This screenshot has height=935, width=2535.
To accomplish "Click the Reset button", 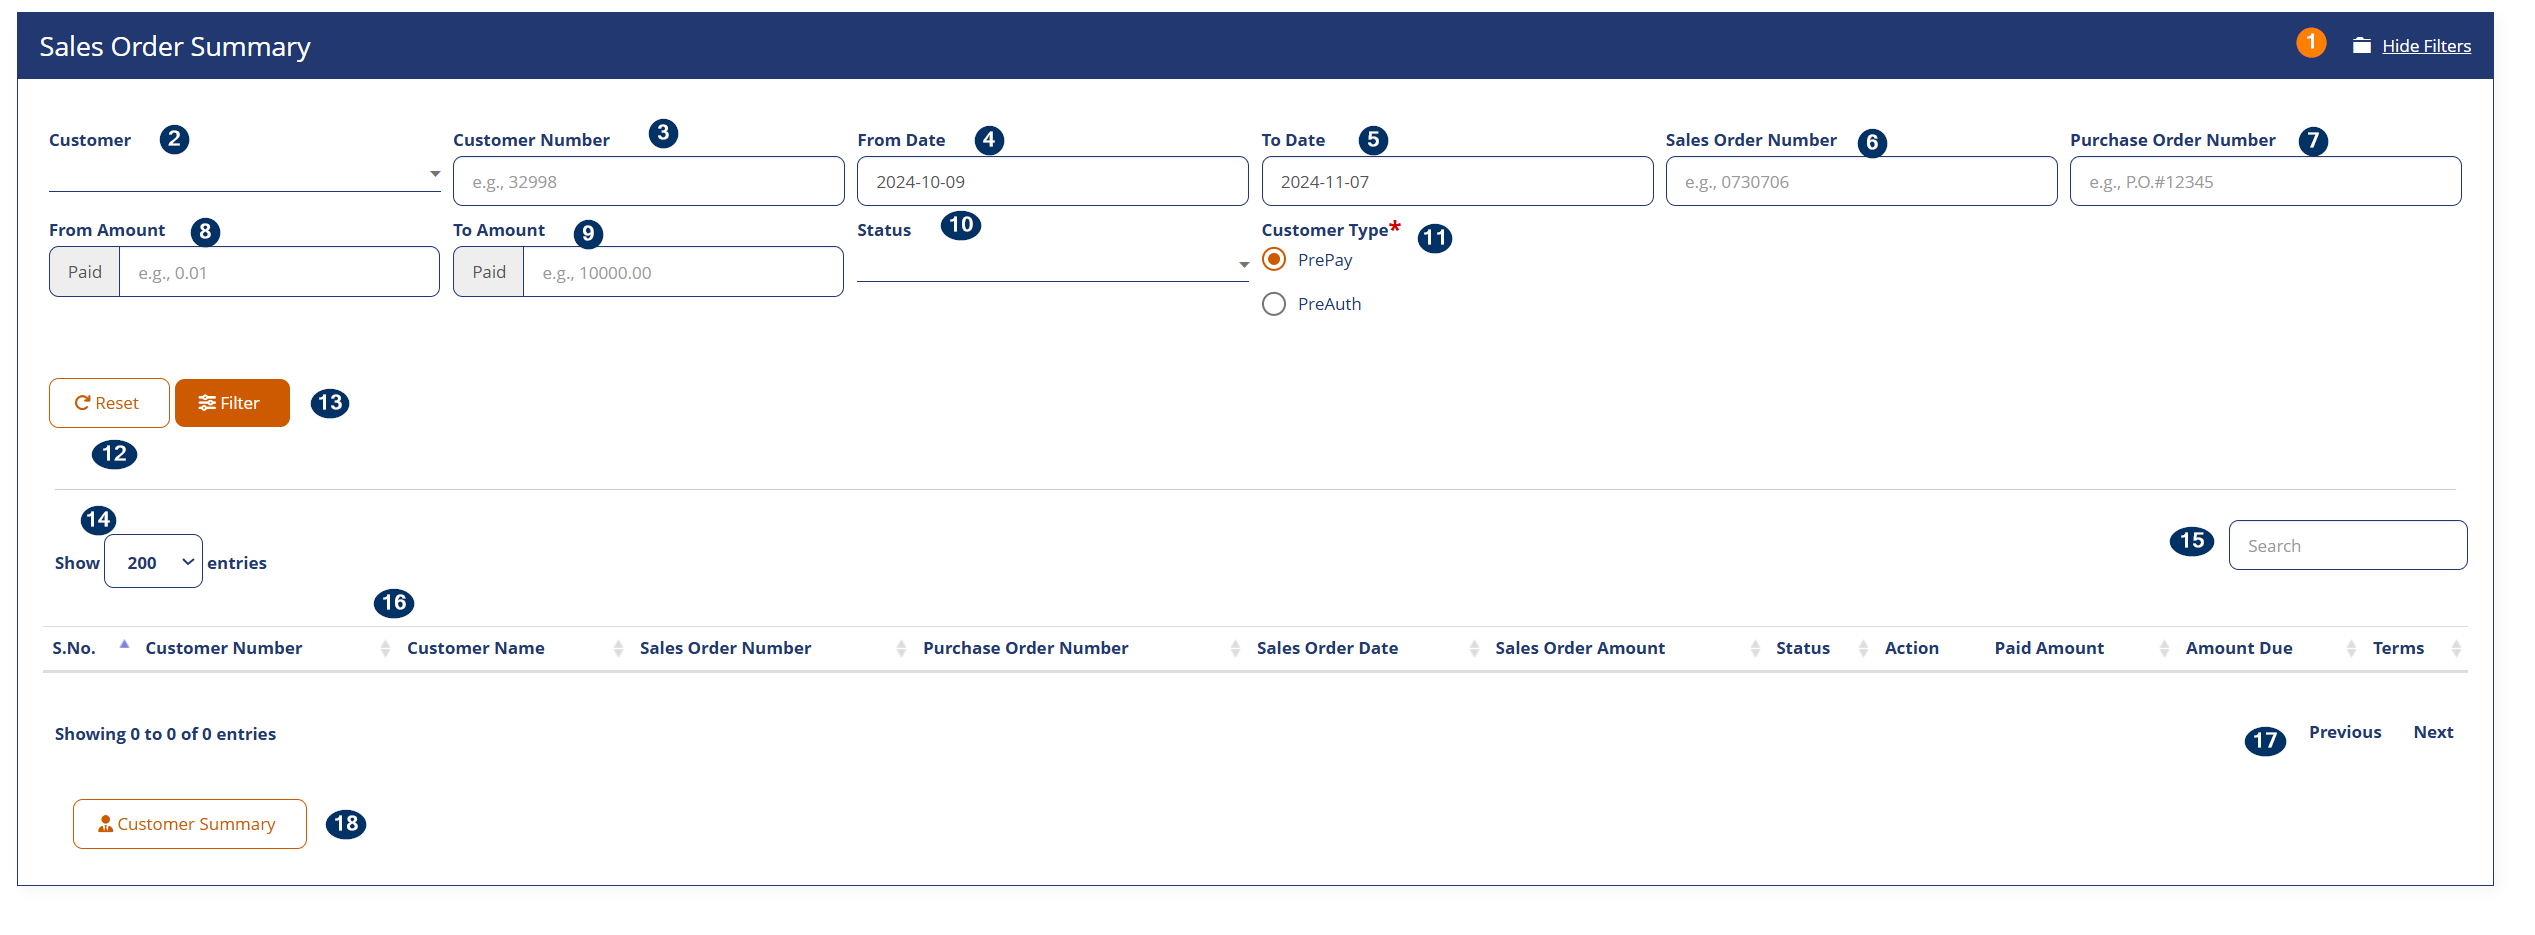I will click(x=108, y=403).
